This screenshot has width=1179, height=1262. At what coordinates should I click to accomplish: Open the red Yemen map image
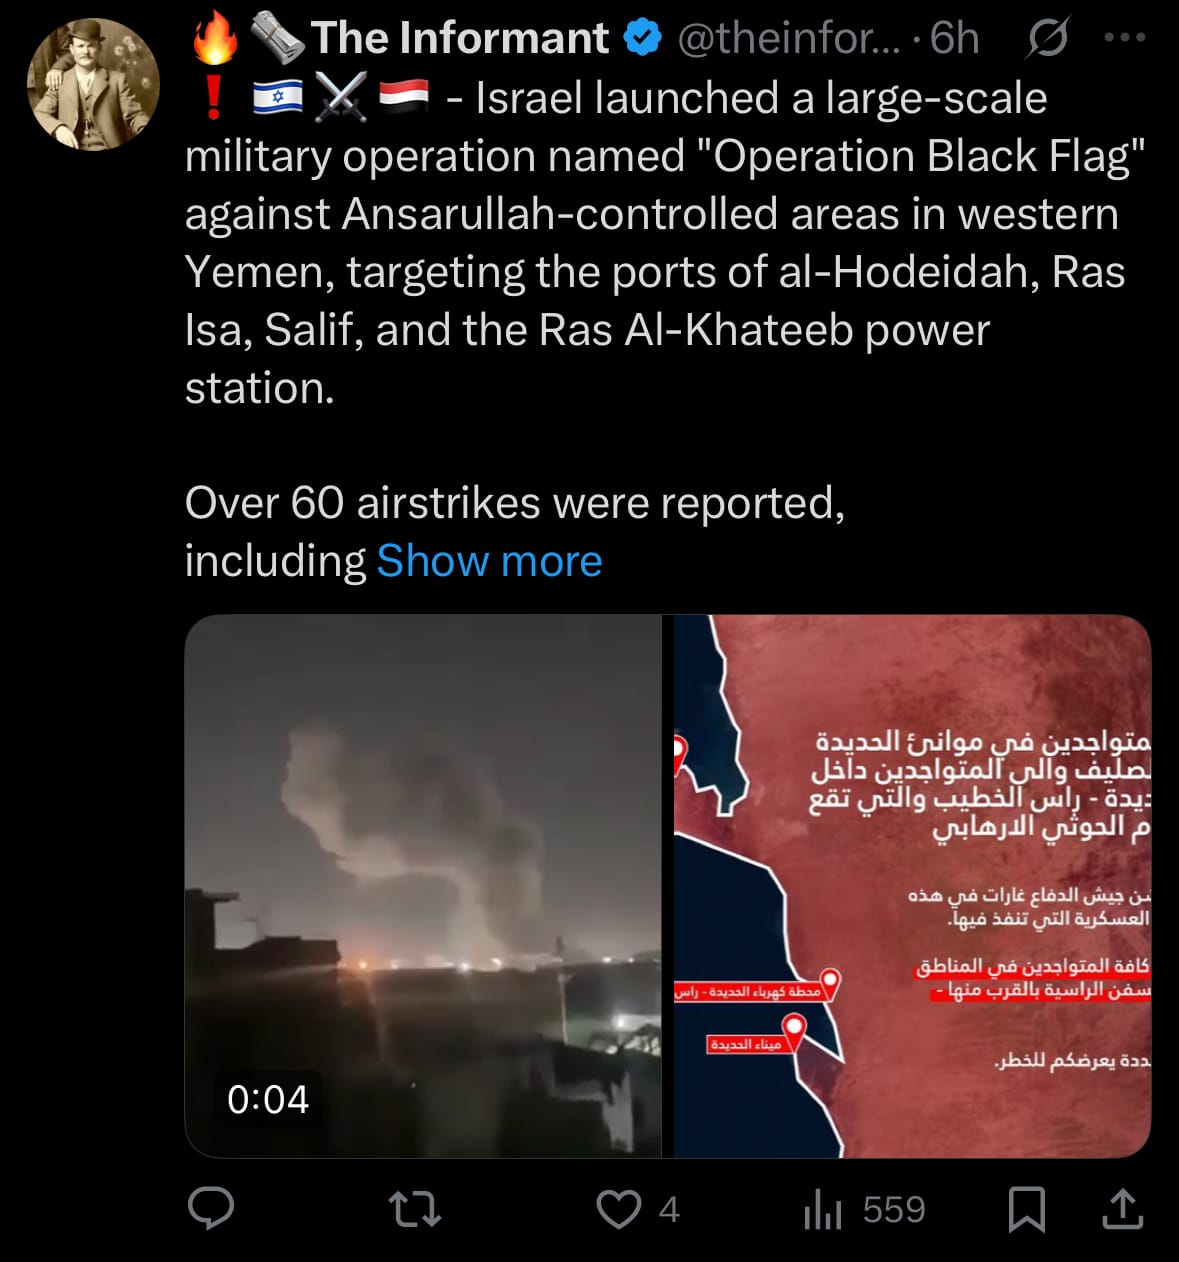click(x=912, y=886)
